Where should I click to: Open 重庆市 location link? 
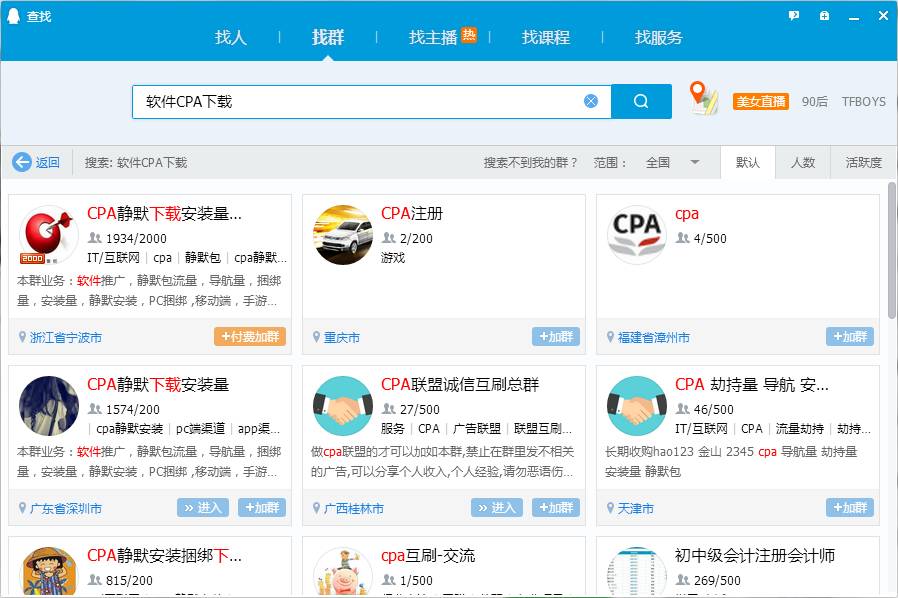point(342,337)
